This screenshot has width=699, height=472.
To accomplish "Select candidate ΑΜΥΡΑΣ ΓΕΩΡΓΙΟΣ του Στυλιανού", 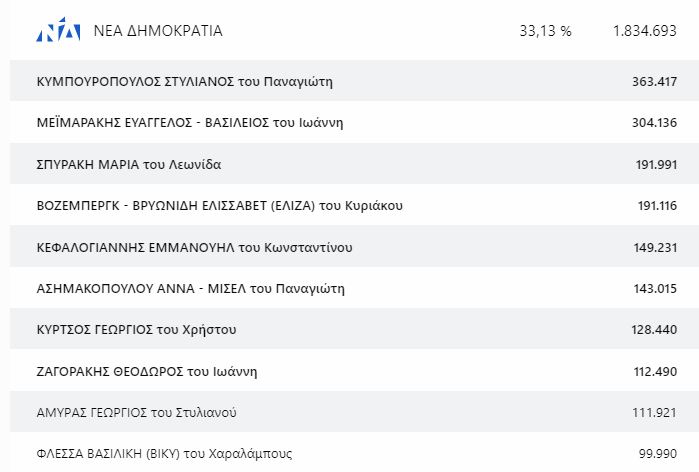I will coord(136,412).
